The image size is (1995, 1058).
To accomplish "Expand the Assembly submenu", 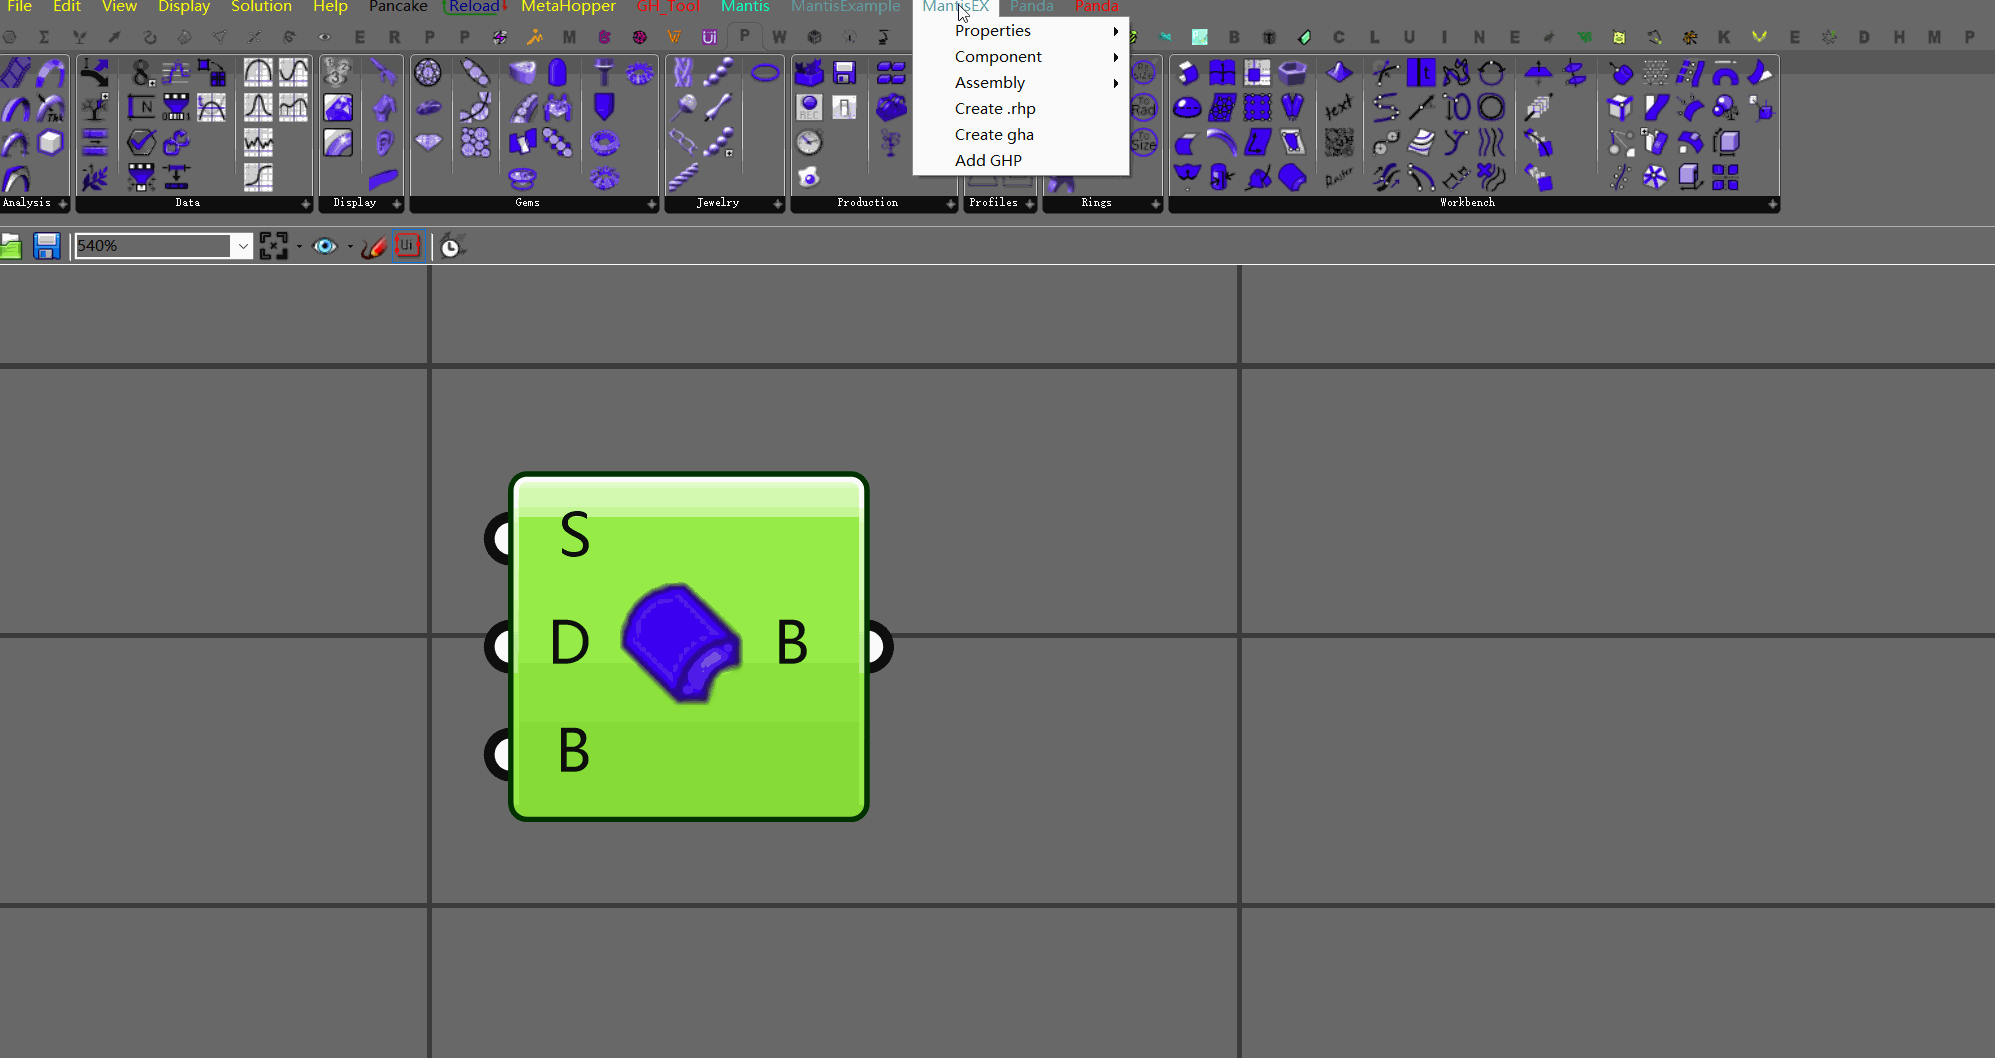I will pyautogui.click(x=990, y=82).
